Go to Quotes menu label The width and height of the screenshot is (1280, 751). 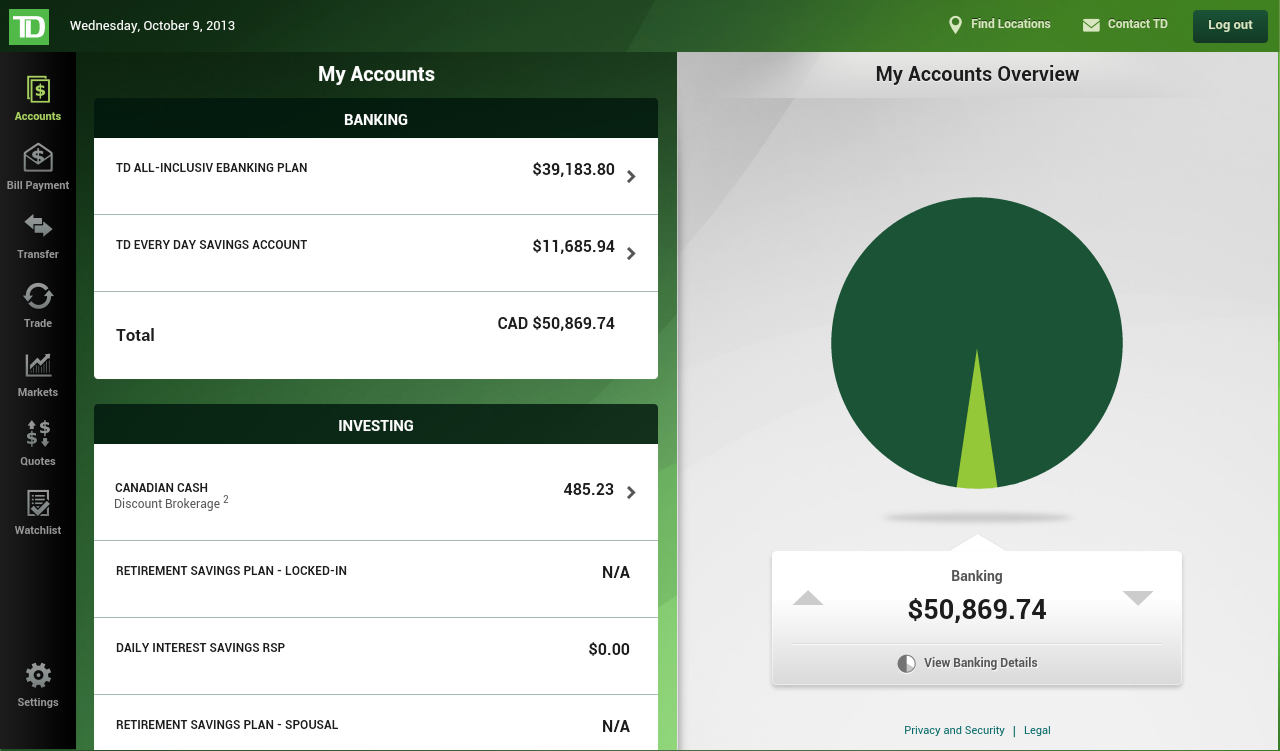click(38, 461)
